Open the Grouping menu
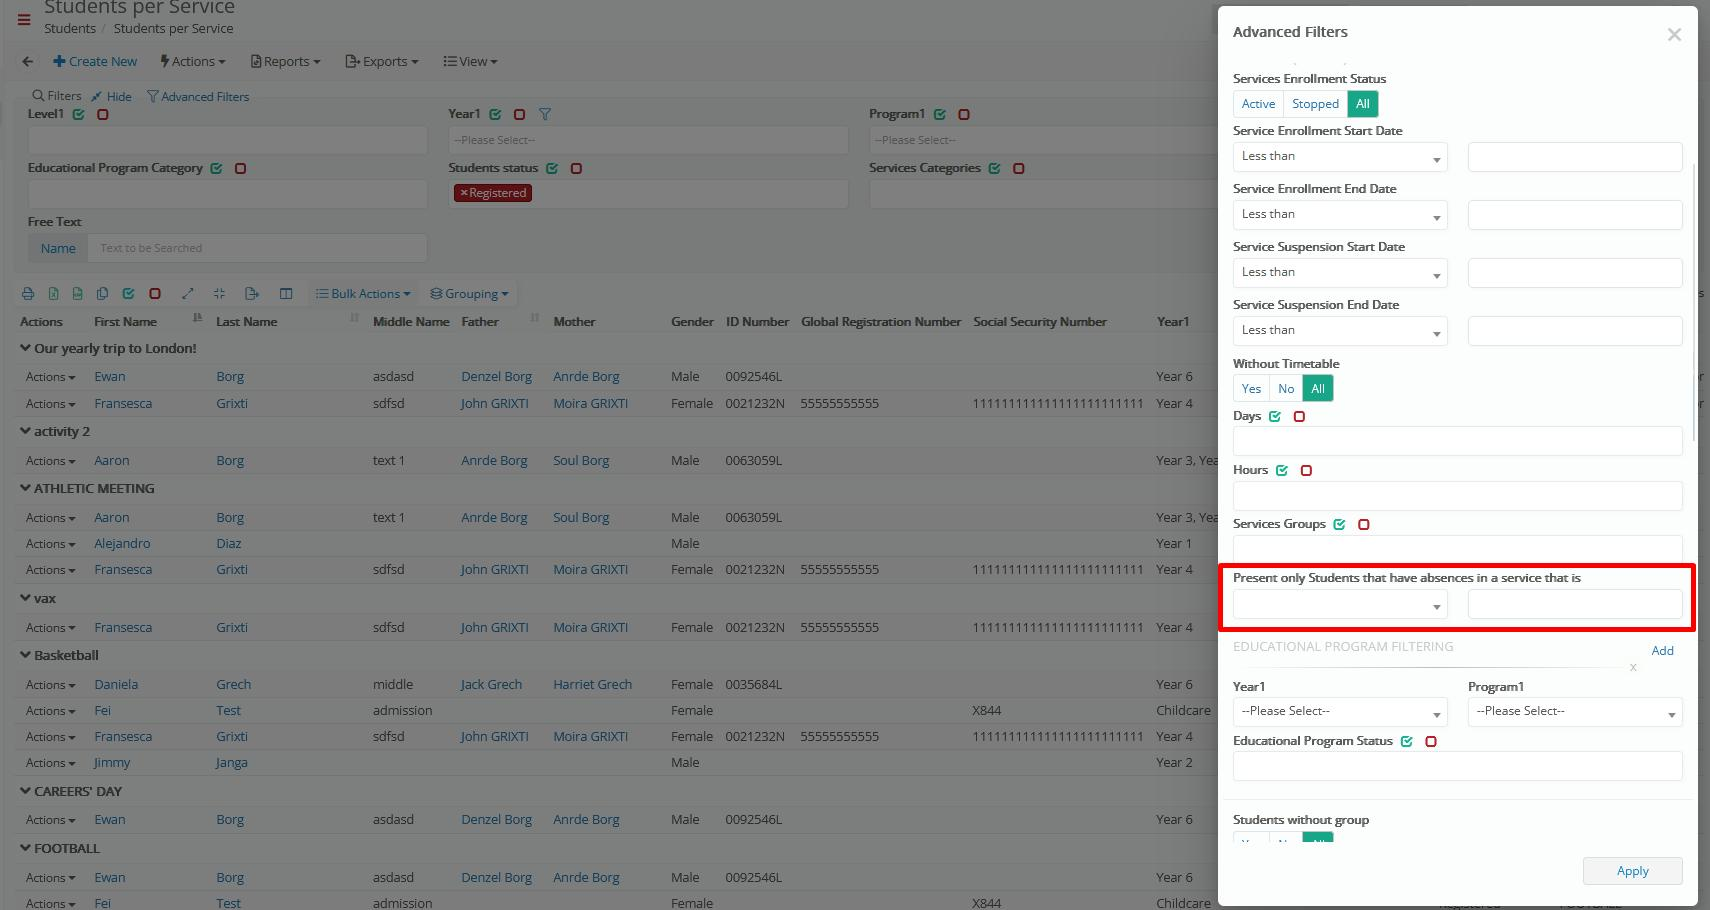This screenshot has height=910, width=1710. pos(469,294)
